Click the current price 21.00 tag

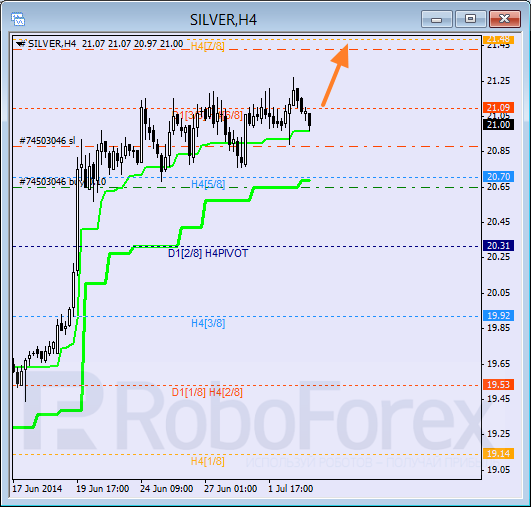[x=498, y=125]
